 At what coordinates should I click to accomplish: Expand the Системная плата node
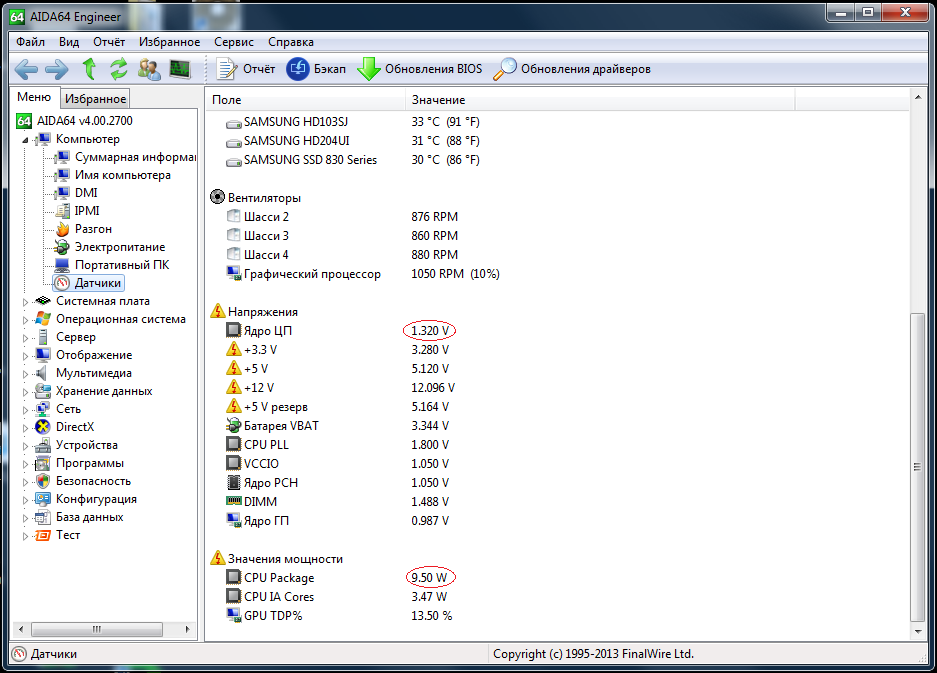pos(25,302)
